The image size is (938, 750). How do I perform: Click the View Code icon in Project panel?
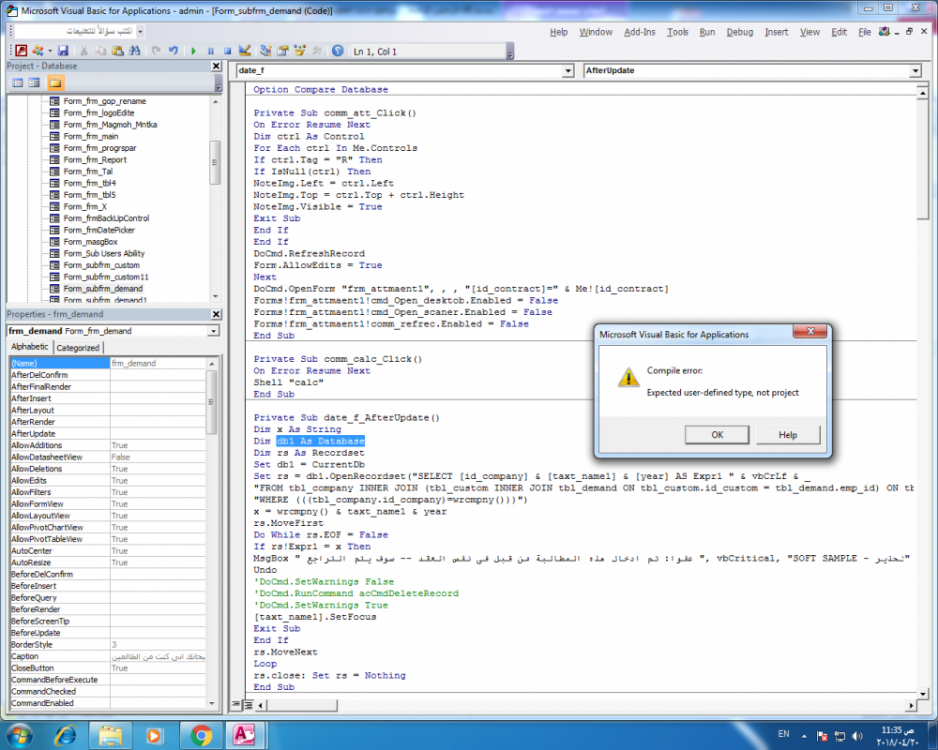18,83
